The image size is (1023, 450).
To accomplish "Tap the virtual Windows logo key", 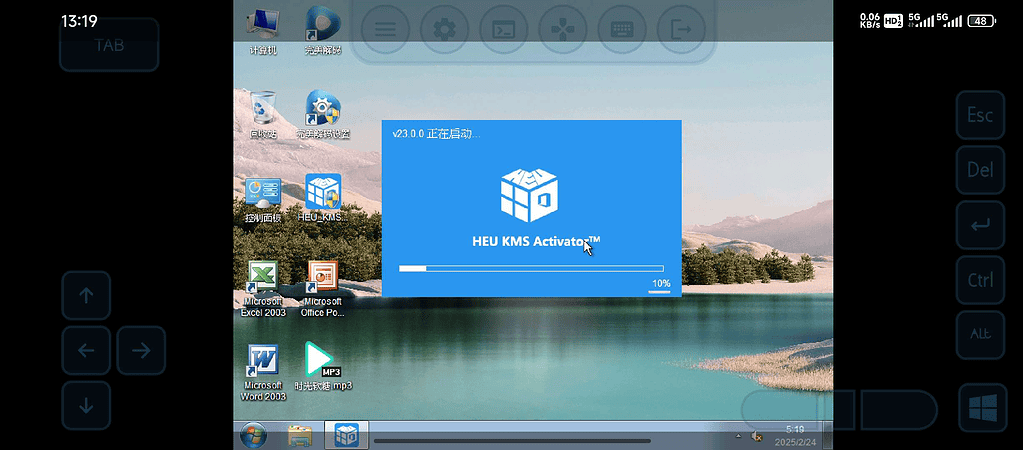I will pyautogui.click(x=983, y=408).
